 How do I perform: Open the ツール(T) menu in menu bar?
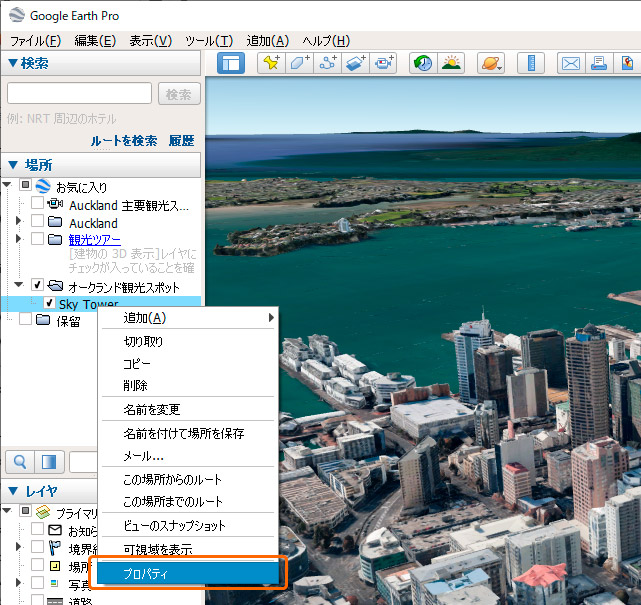pyautogui.click(x=209, y=40)
